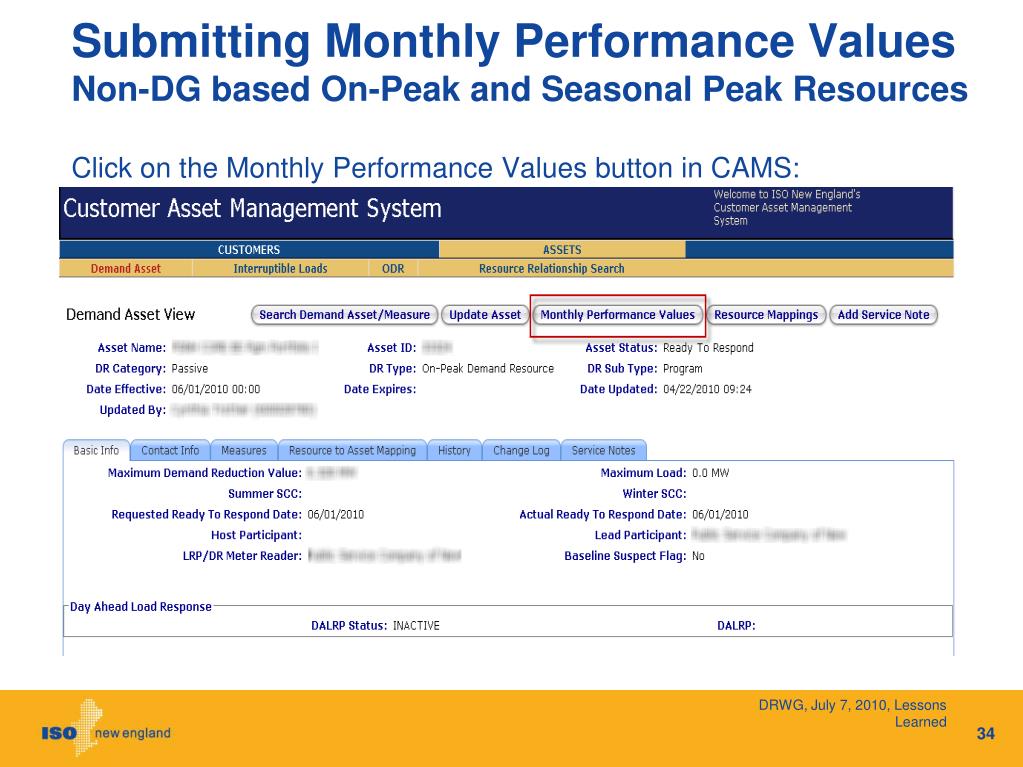Click the 'Asset ID:' label
The width and height of the screenshot is (1023, 767).
point(391,348)
